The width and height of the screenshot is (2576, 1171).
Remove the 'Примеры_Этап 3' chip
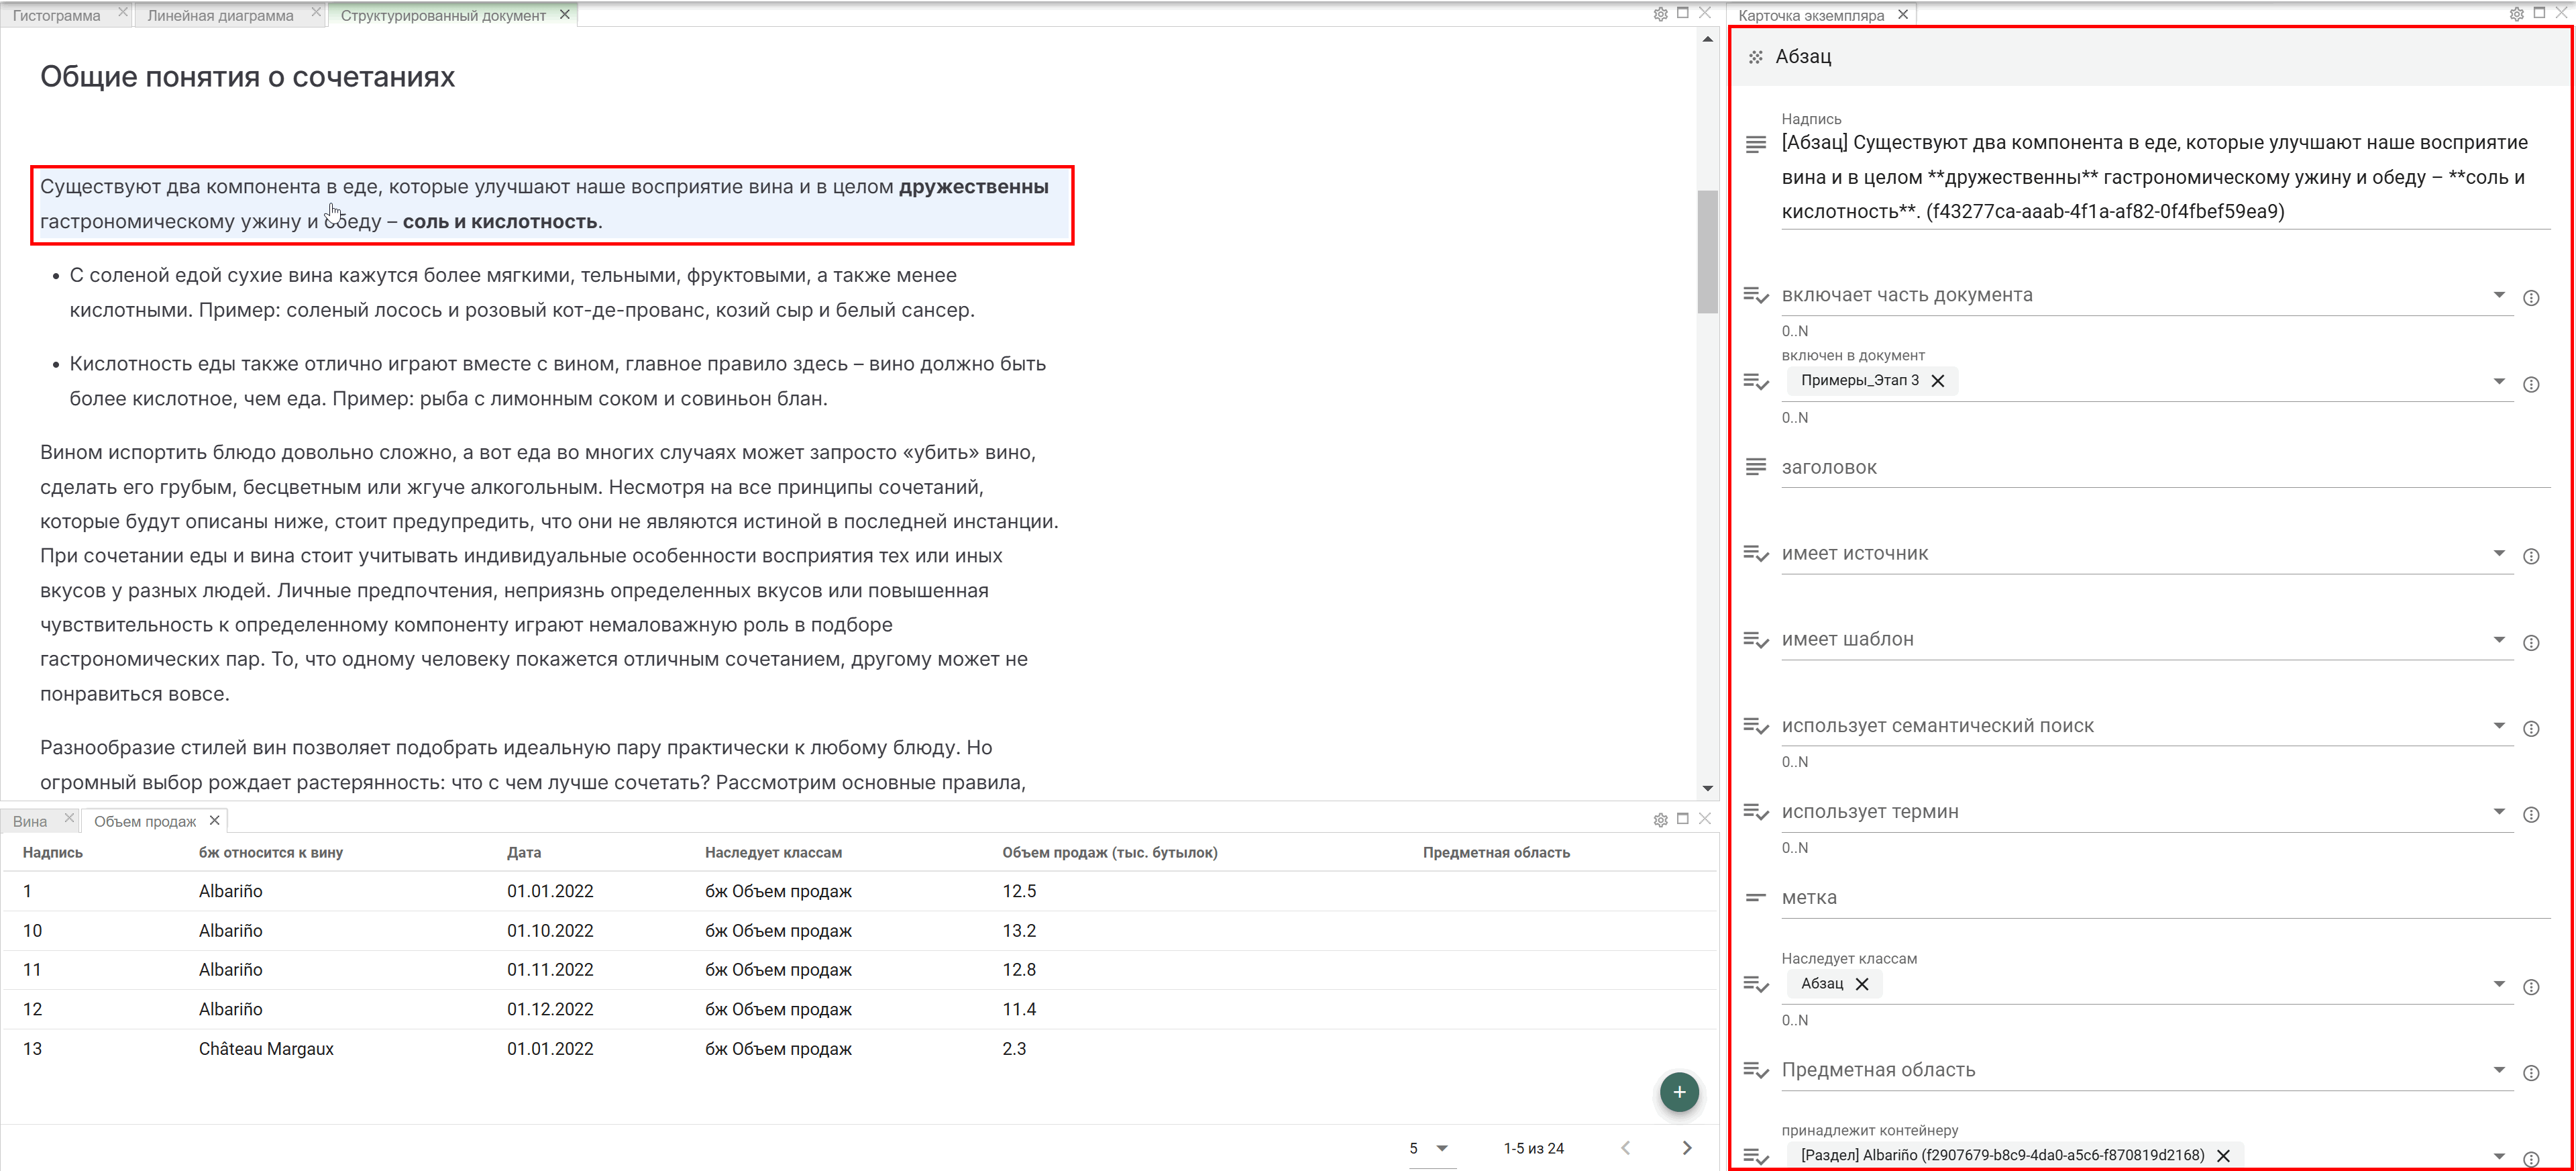pyautogui.click(x=1938, y=381)
